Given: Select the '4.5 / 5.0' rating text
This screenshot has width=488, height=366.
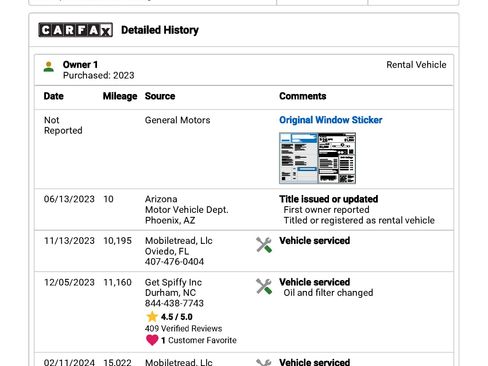Looking at the screenshot, I should tap(177, 317).
